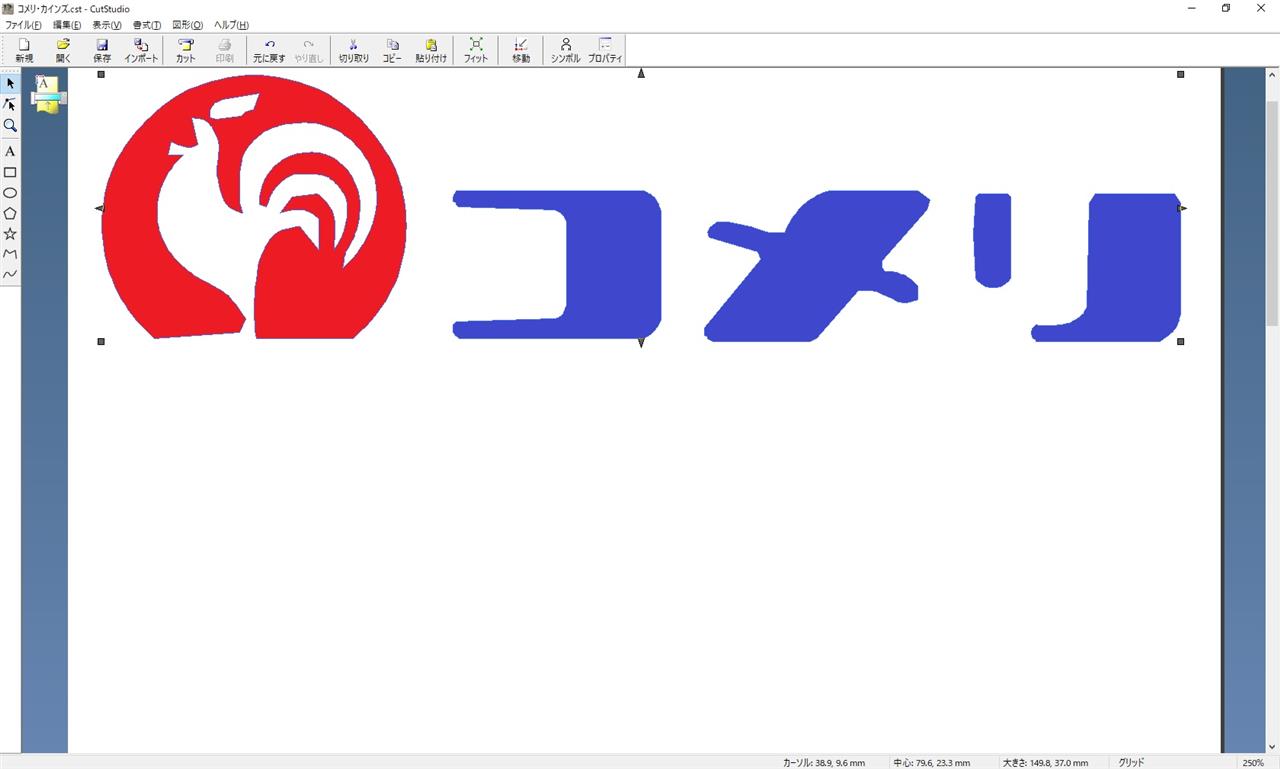Fit view with フィット
The height and width of the screenshot is (769, 1280).
476,50
